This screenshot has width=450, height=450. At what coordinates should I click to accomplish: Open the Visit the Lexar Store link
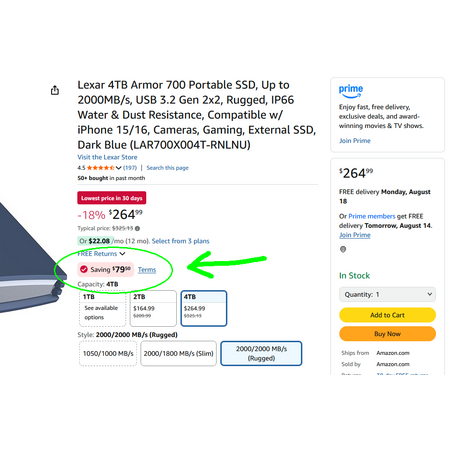pyautogui.click(x=107, y=157)
